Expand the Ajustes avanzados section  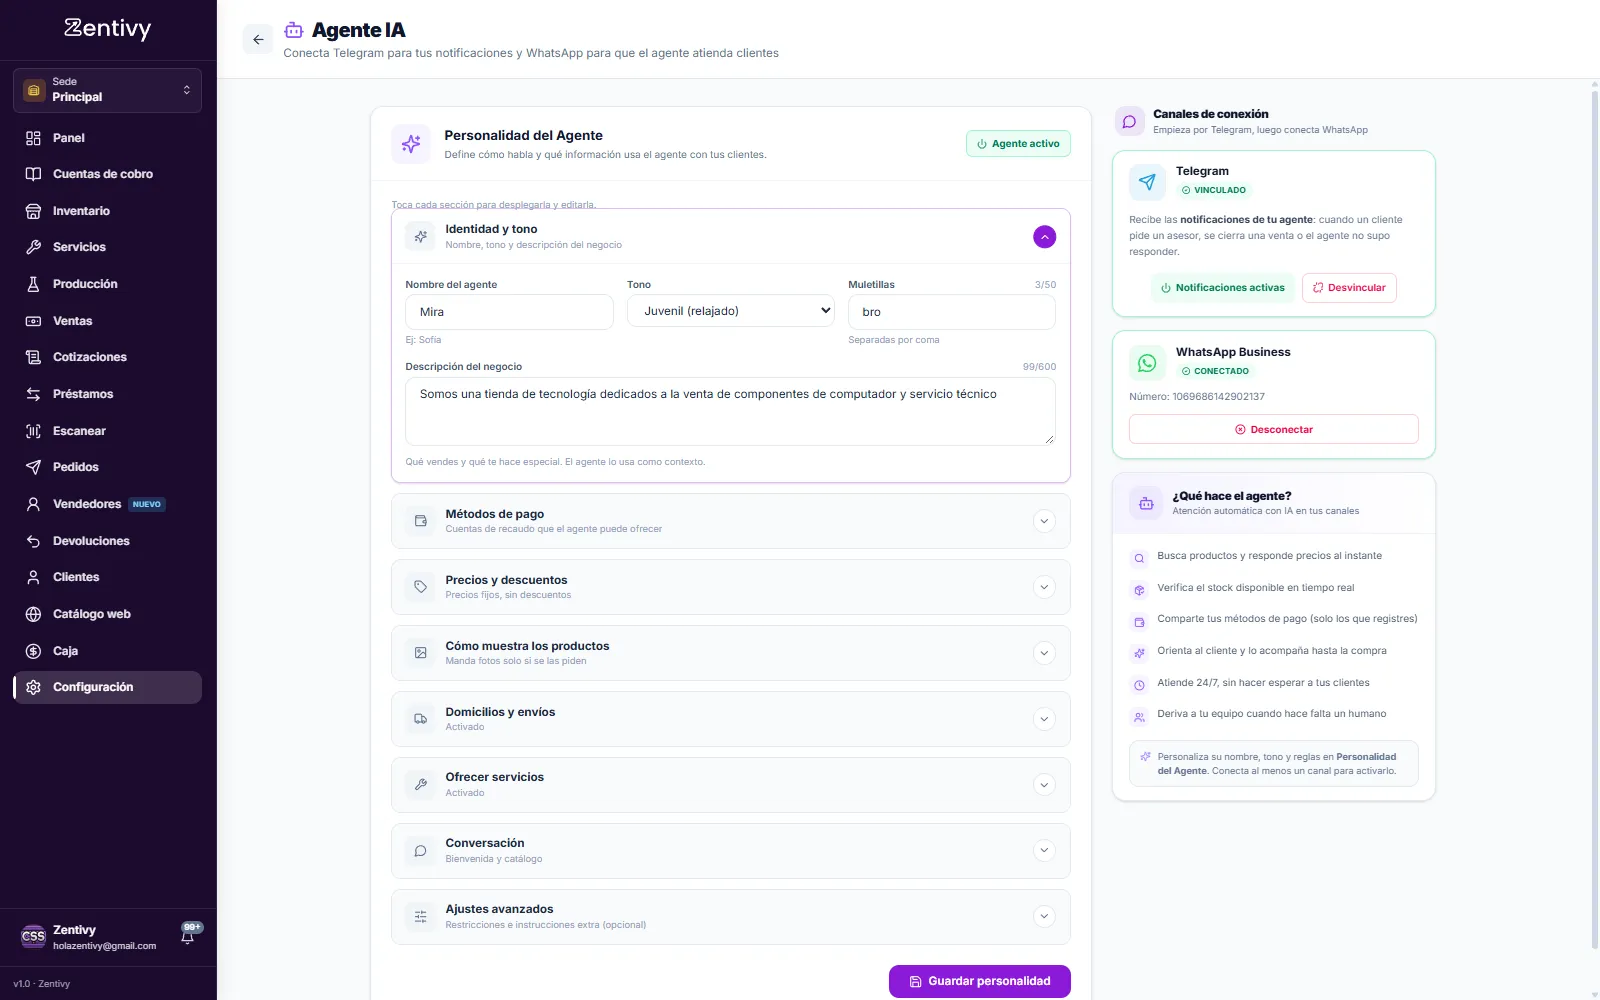pos(1044,917)
